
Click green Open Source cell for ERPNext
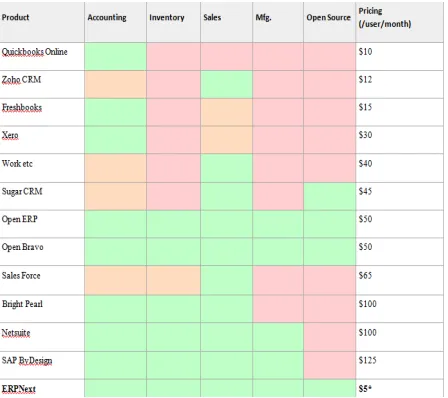[x=329, y=388]
